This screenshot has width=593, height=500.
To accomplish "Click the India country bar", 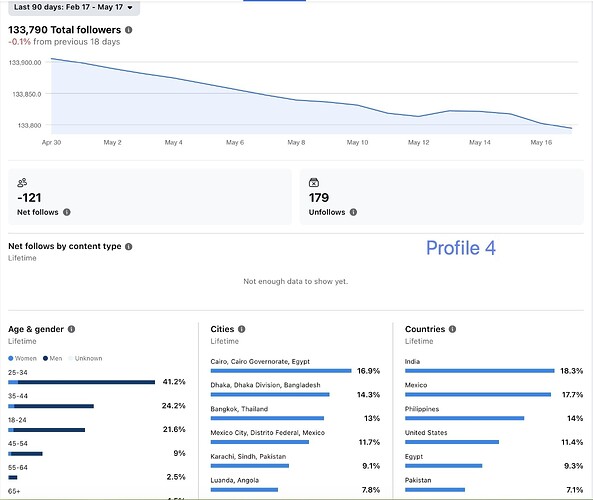I will pyautogui.click(x=480, y=371).
